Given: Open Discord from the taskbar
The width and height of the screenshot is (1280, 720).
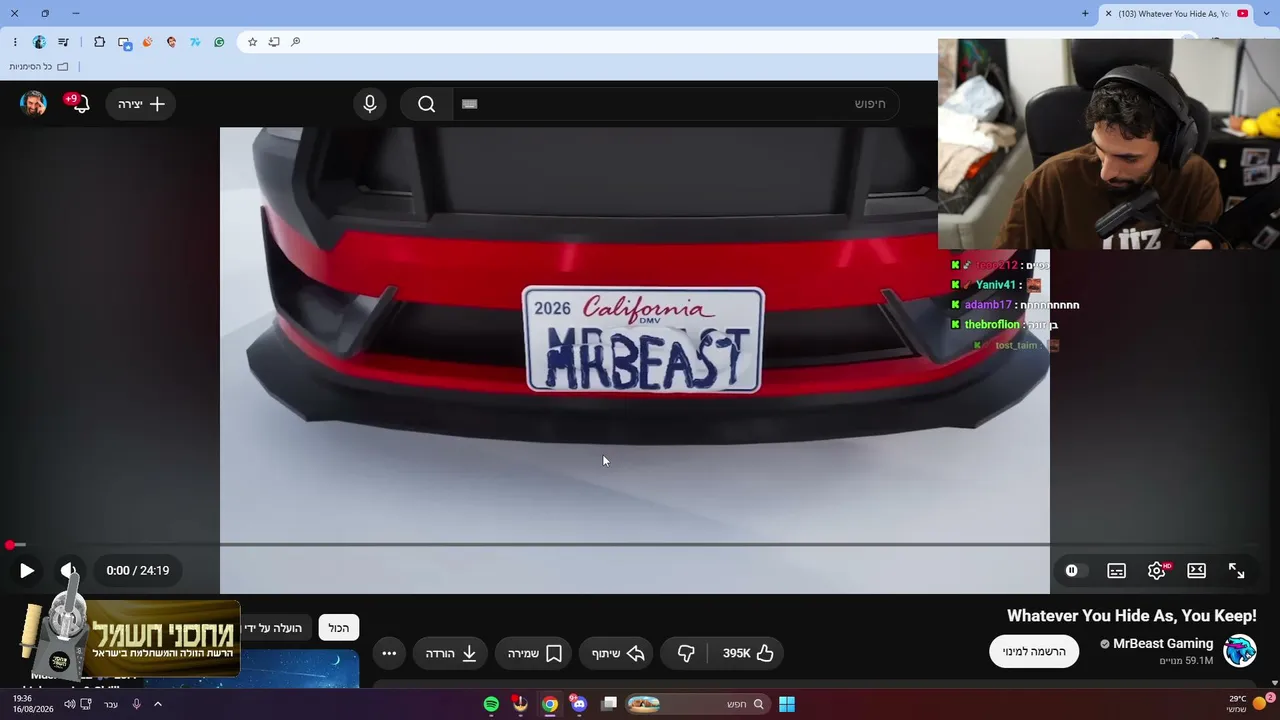Looking at the screenshot, I should (x=579, y=704).
